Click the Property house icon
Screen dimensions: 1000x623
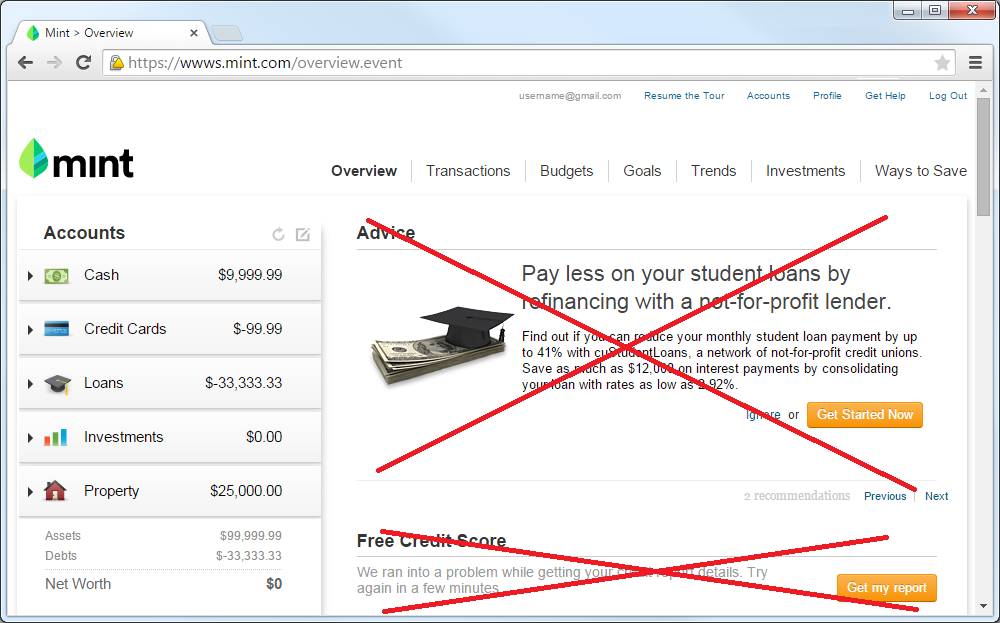[x=55, y=490]
